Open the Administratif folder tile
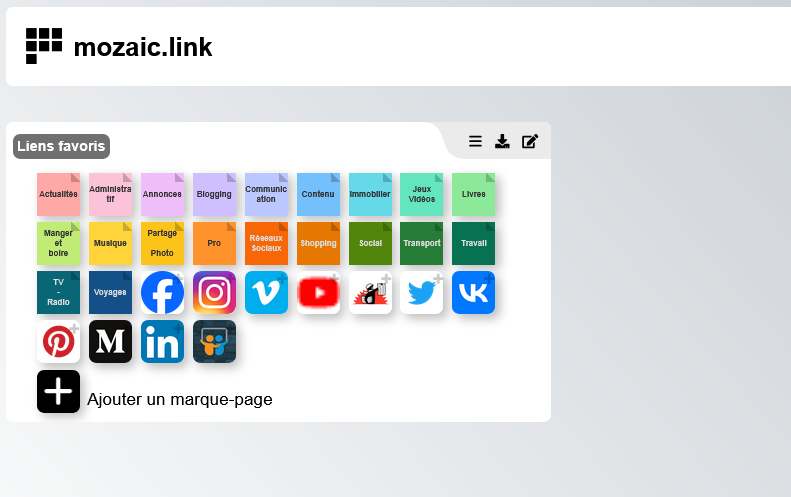 (110, 194)
